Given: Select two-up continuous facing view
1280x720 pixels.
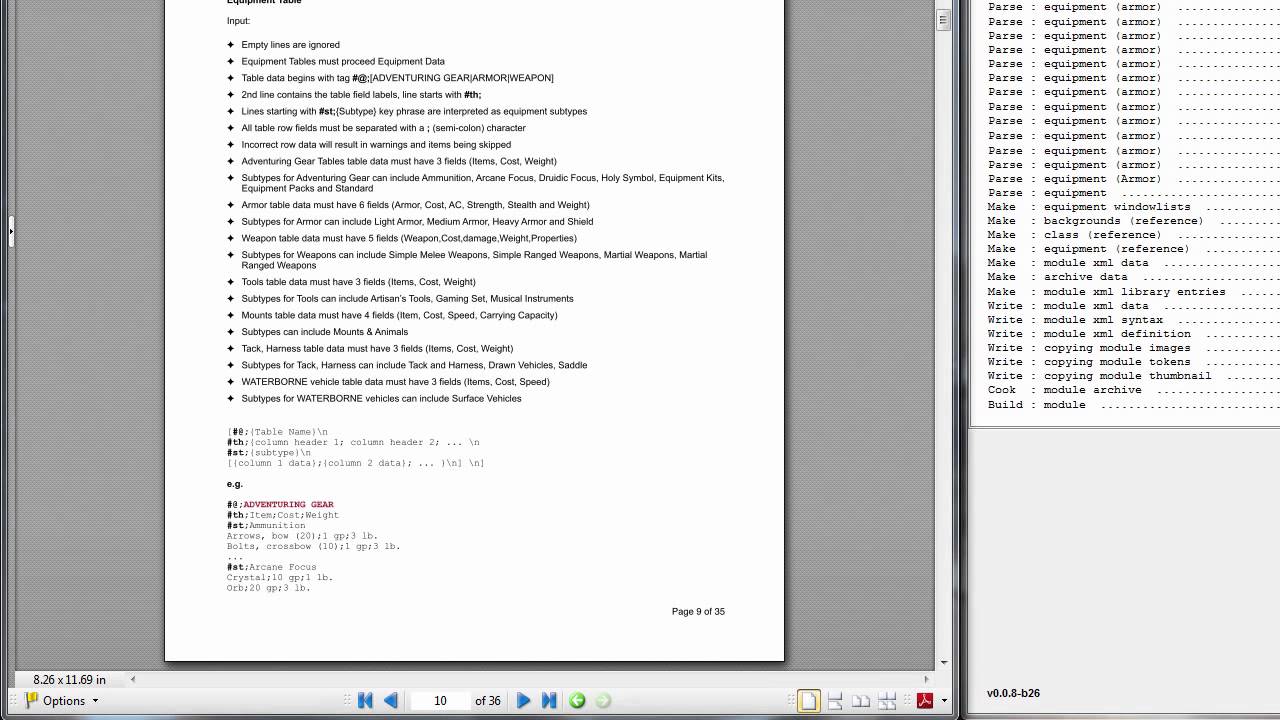Looking at the screenshot, I should (887, 701).
